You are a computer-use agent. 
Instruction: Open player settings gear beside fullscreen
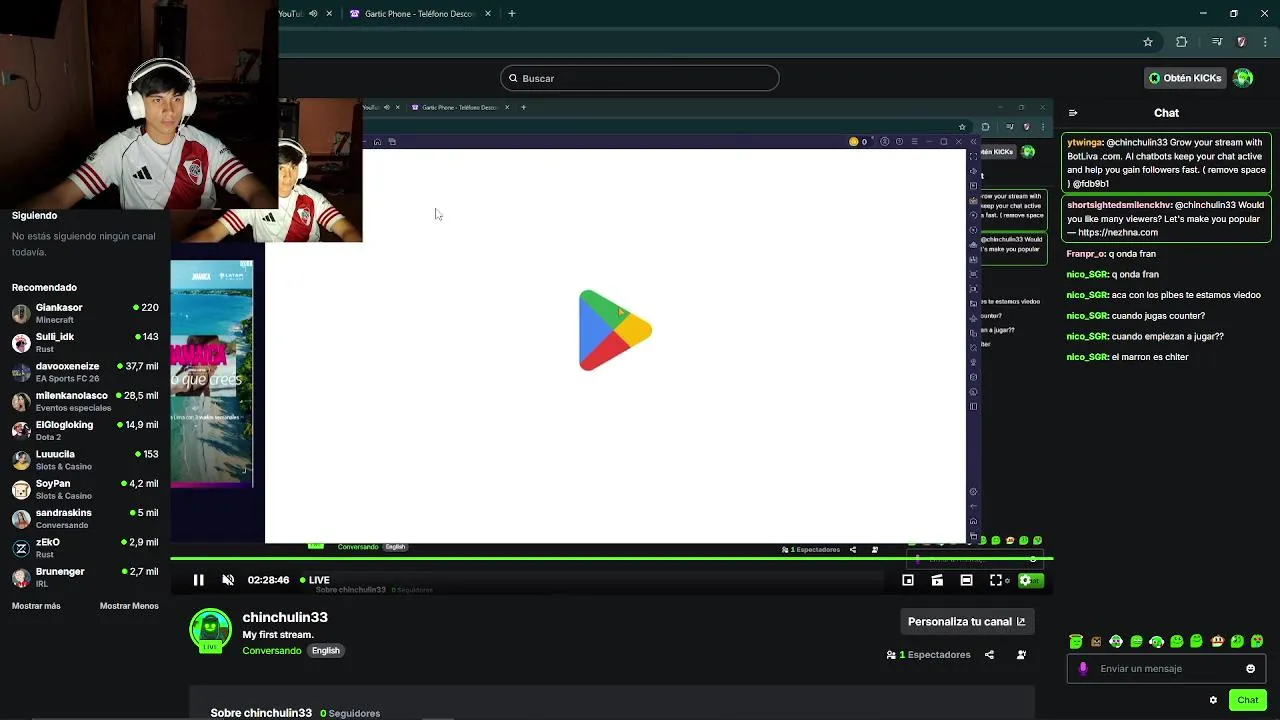[x=1025, y=580]
